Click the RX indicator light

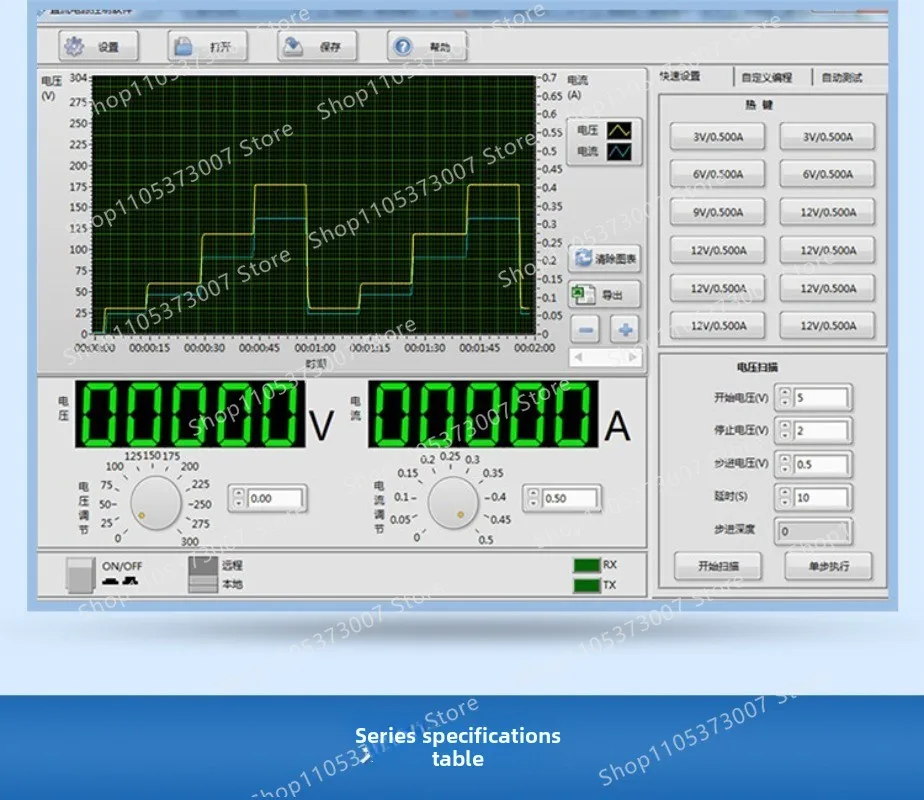tap(586, 565)
